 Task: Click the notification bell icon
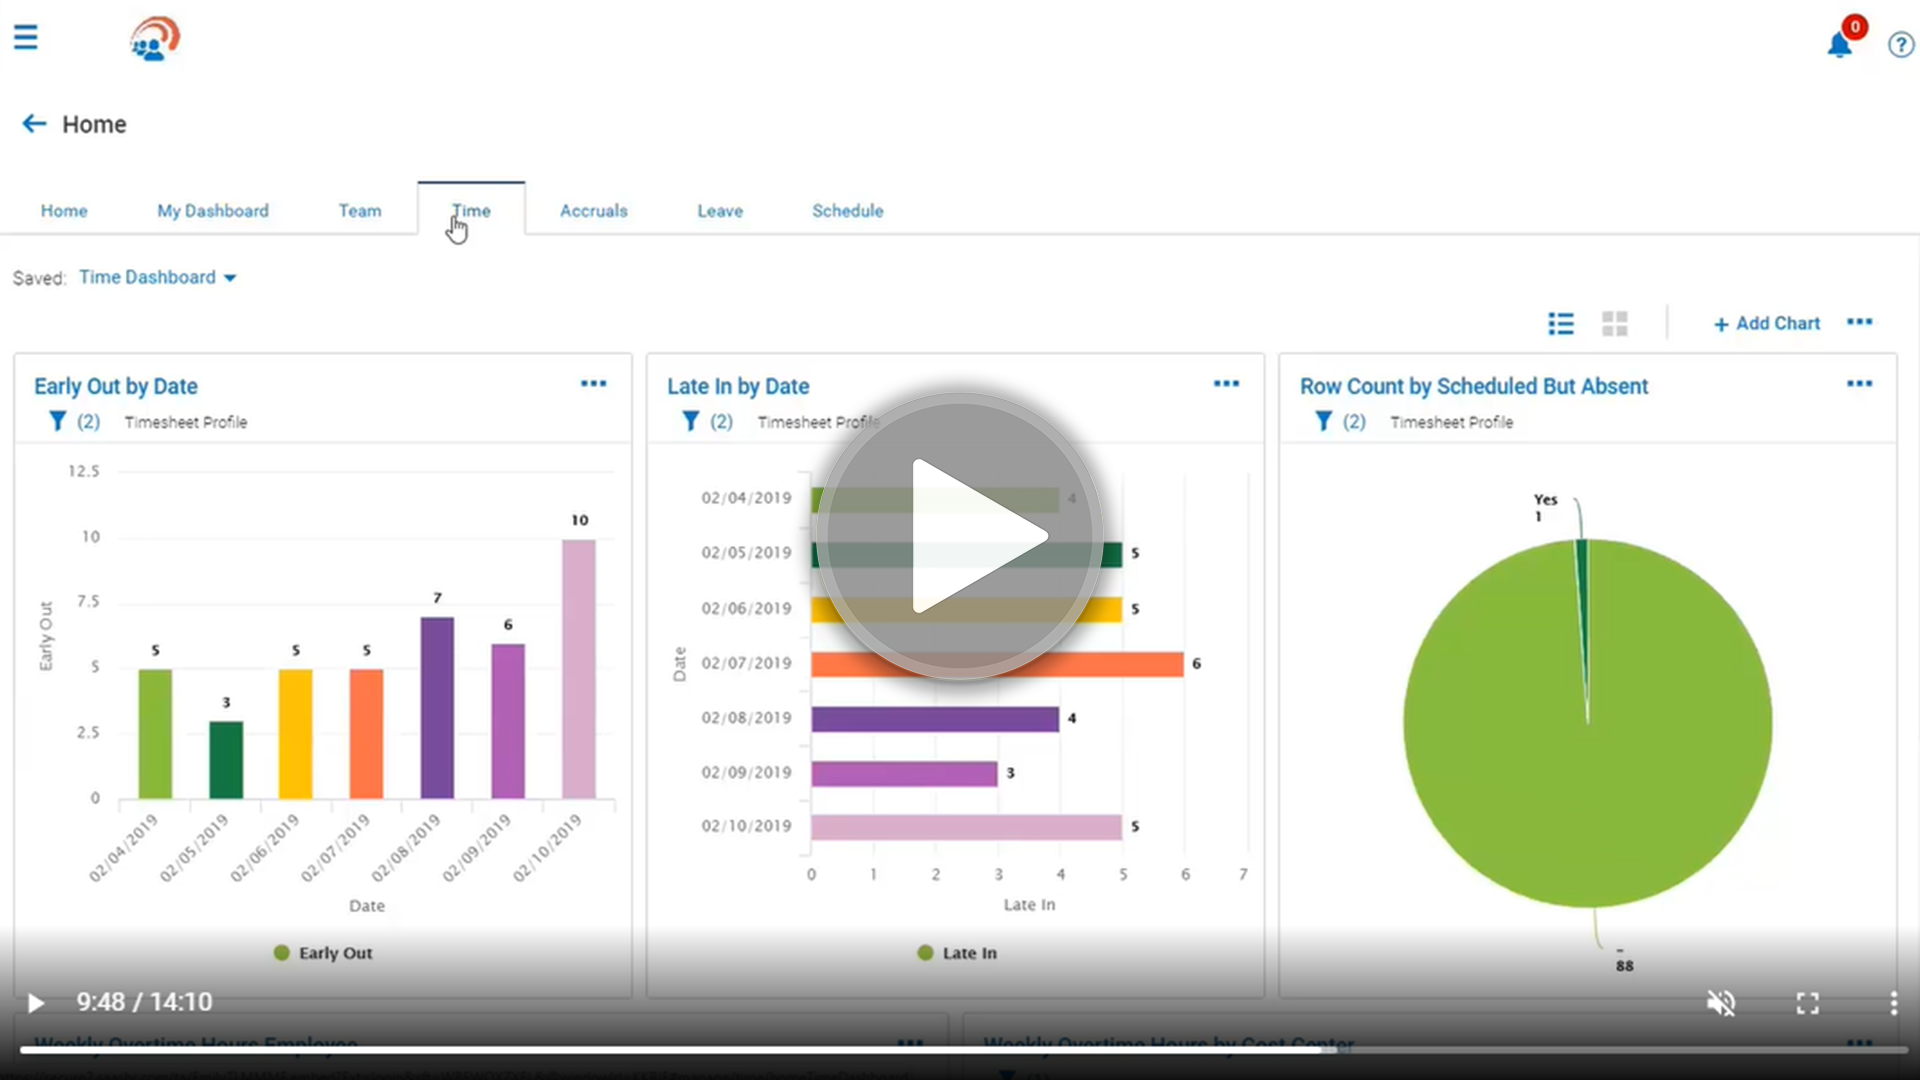point(1840,46)
